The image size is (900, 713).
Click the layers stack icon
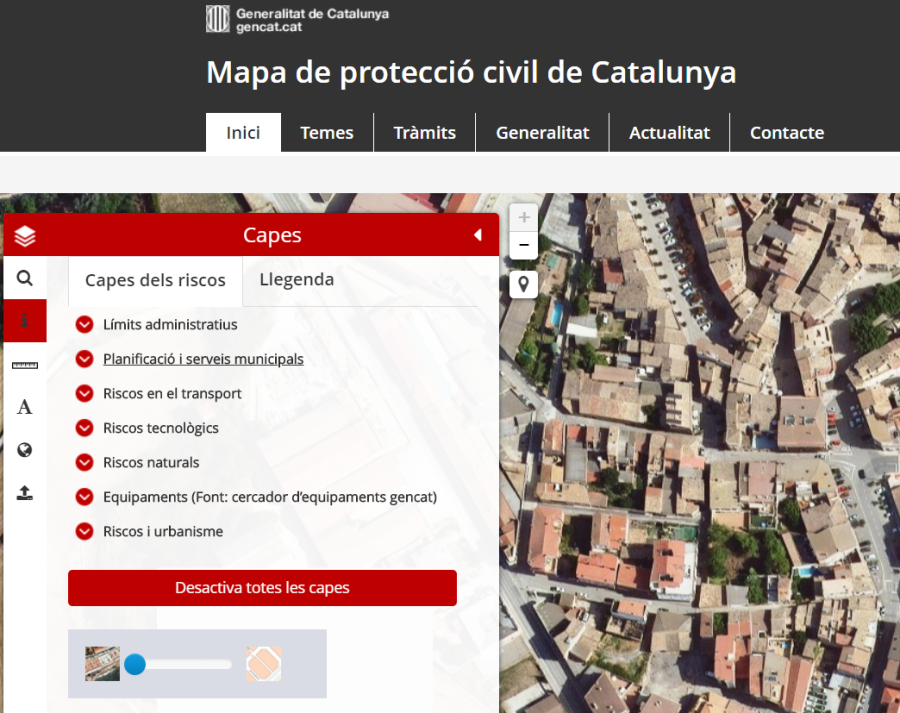[x=25, y=236]
